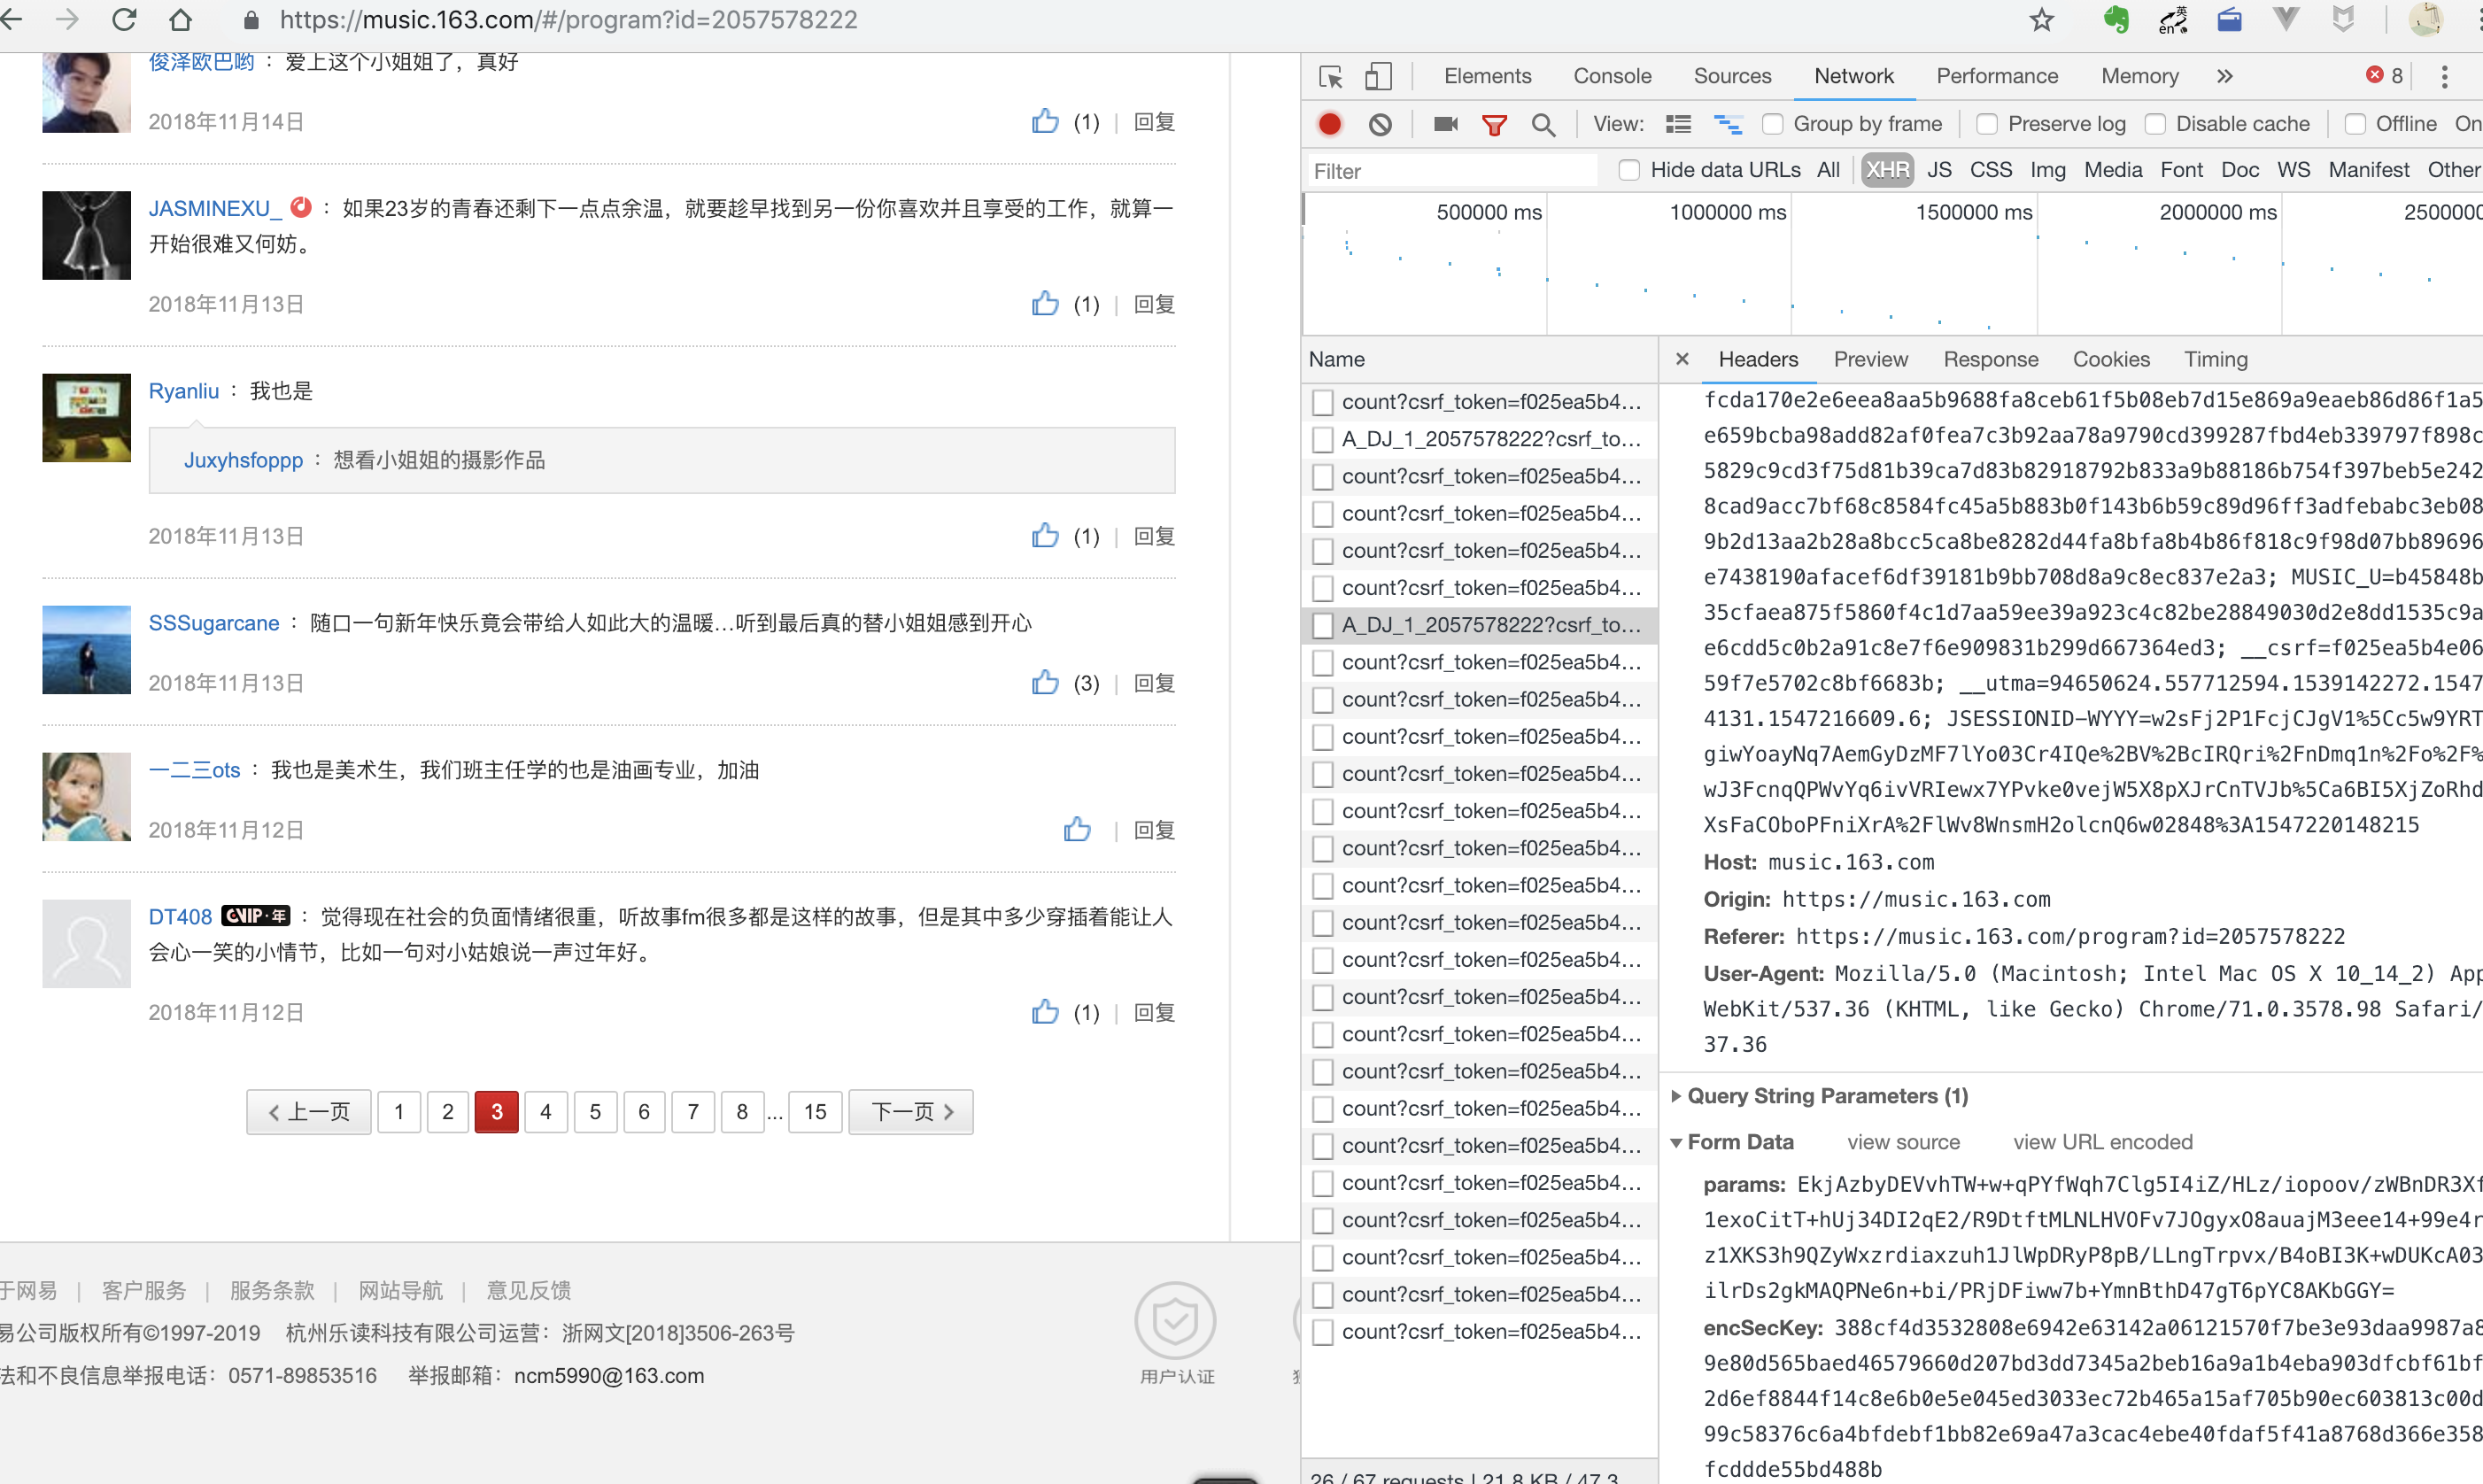2483x1484 pixels.
Task: Click the address bar URL
Action: [x=568, y=20]
